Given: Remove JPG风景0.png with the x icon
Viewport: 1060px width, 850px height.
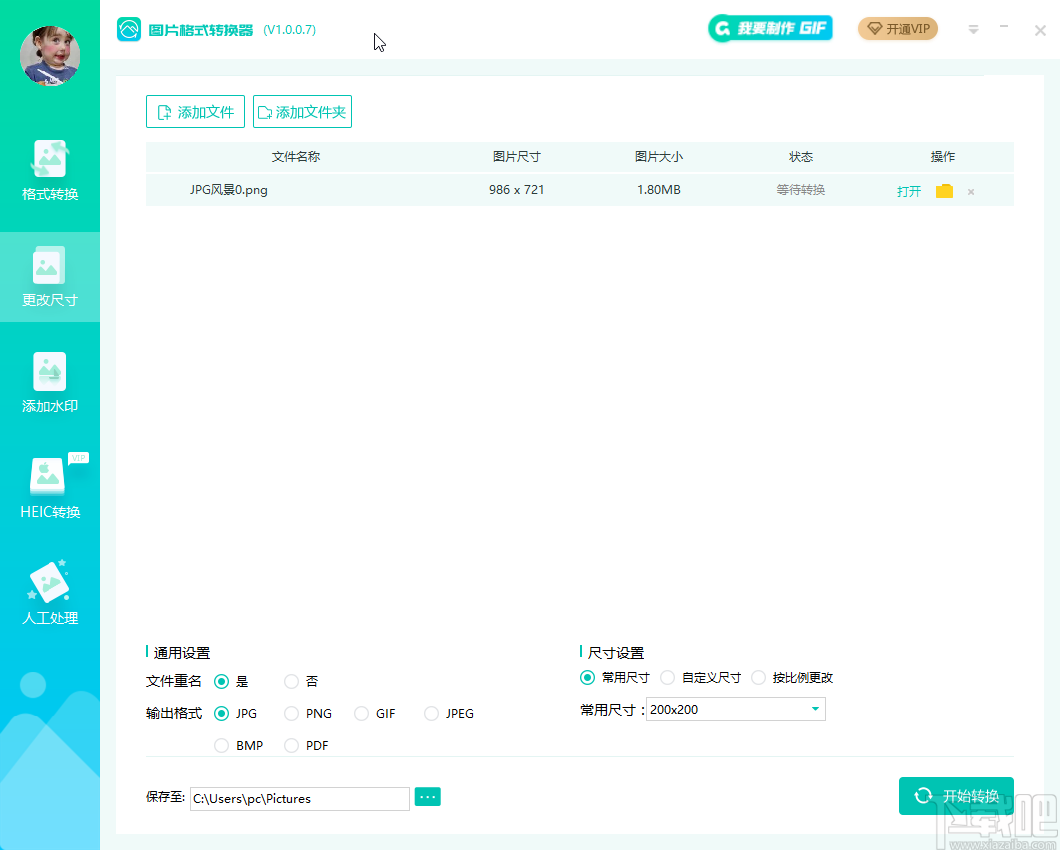Looking at the screenshot, I should [971, 192].
